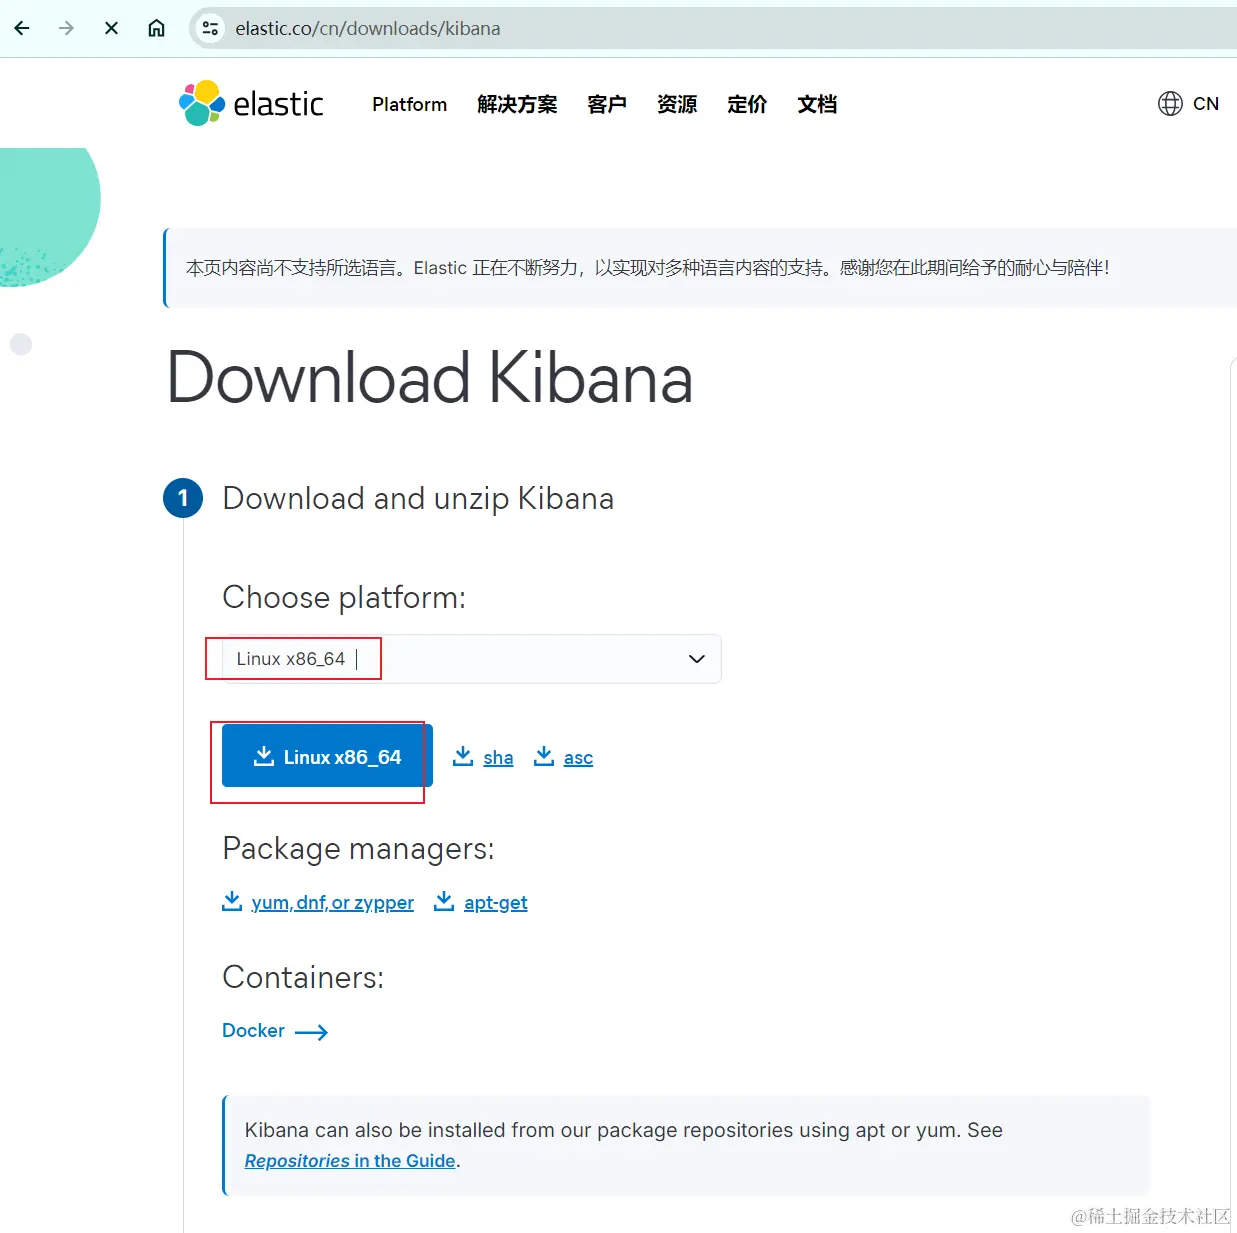
Task: Click the browser forward arrow
Action: tap(66, 28)
